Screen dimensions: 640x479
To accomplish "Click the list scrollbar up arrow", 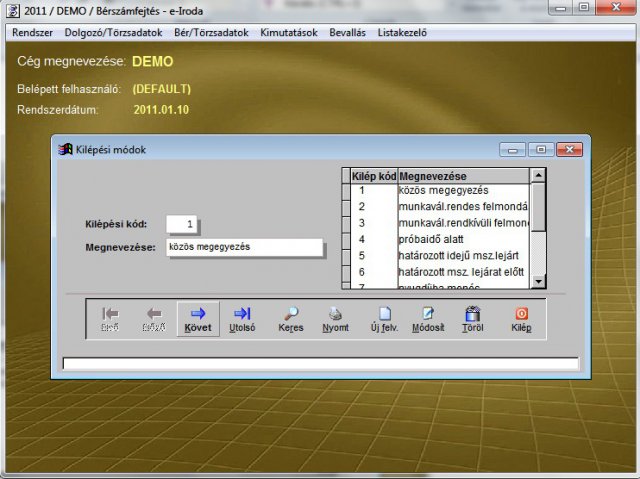I will point(538,175).
